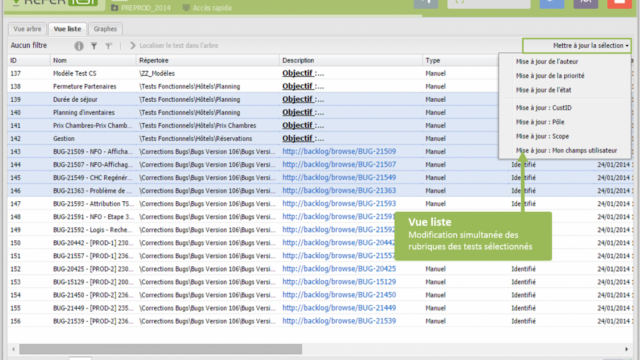Viewport: 640px width, 360px height.
Task: Click ID cell 156
Action: tap(16, 321)
